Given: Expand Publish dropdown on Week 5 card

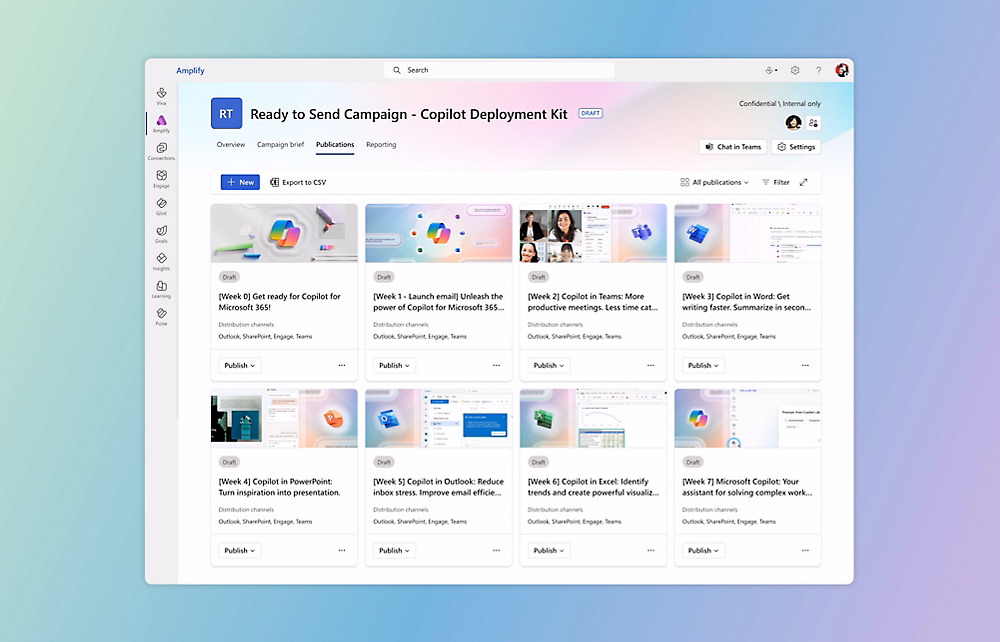Looking at the screenshot, I should [394, 550].
